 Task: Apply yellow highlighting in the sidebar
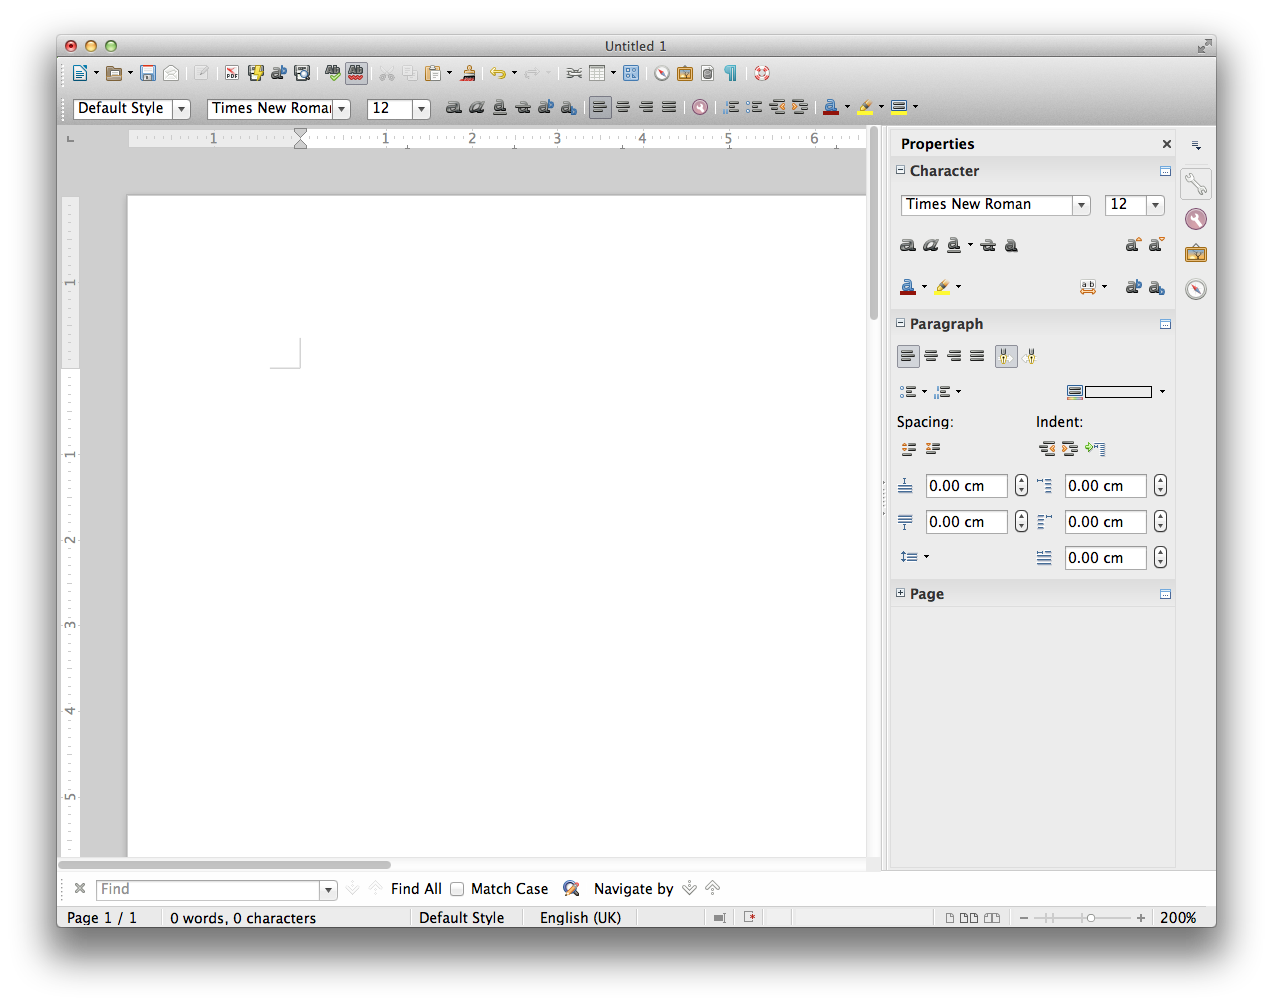pos(942,287)
